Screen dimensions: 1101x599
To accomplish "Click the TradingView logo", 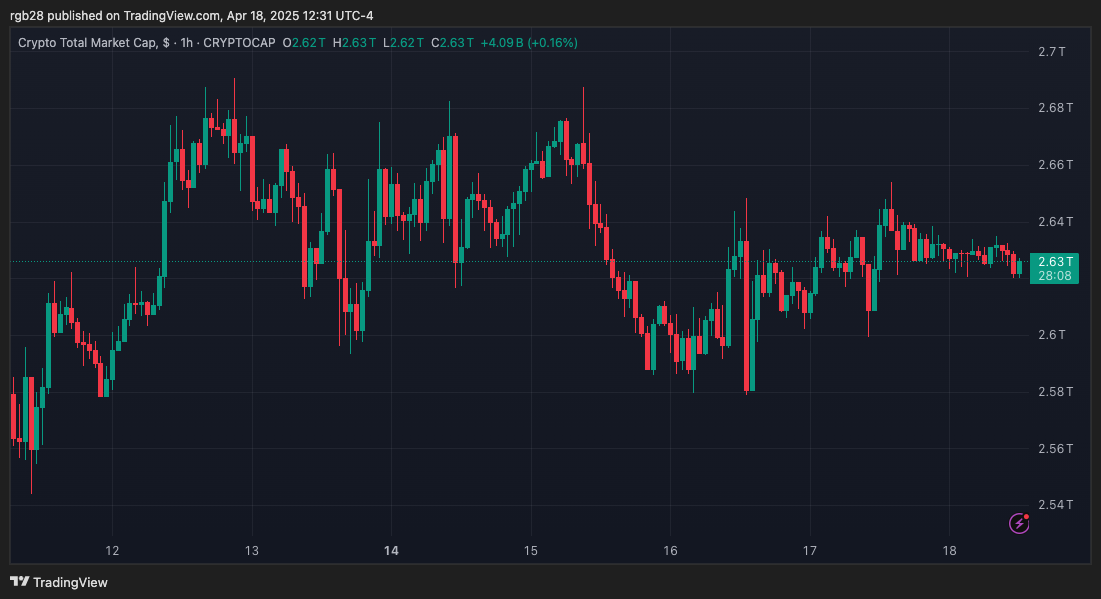I will coord(60,582).
